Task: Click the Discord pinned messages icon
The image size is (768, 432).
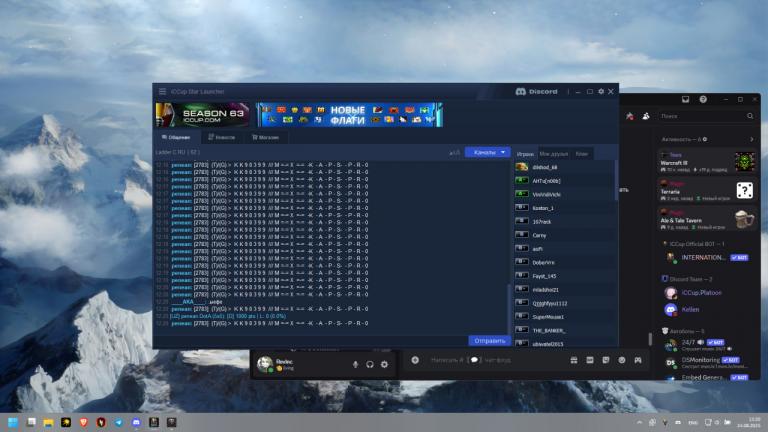Action: [x=629, y=116]
